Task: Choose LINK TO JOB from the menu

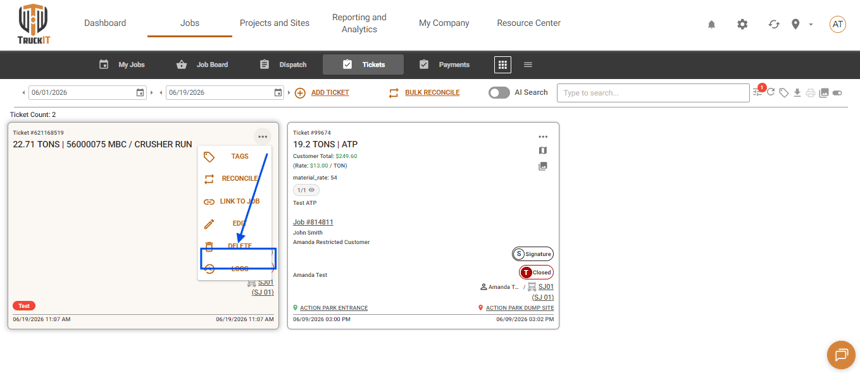Action: tap(235, 201)
